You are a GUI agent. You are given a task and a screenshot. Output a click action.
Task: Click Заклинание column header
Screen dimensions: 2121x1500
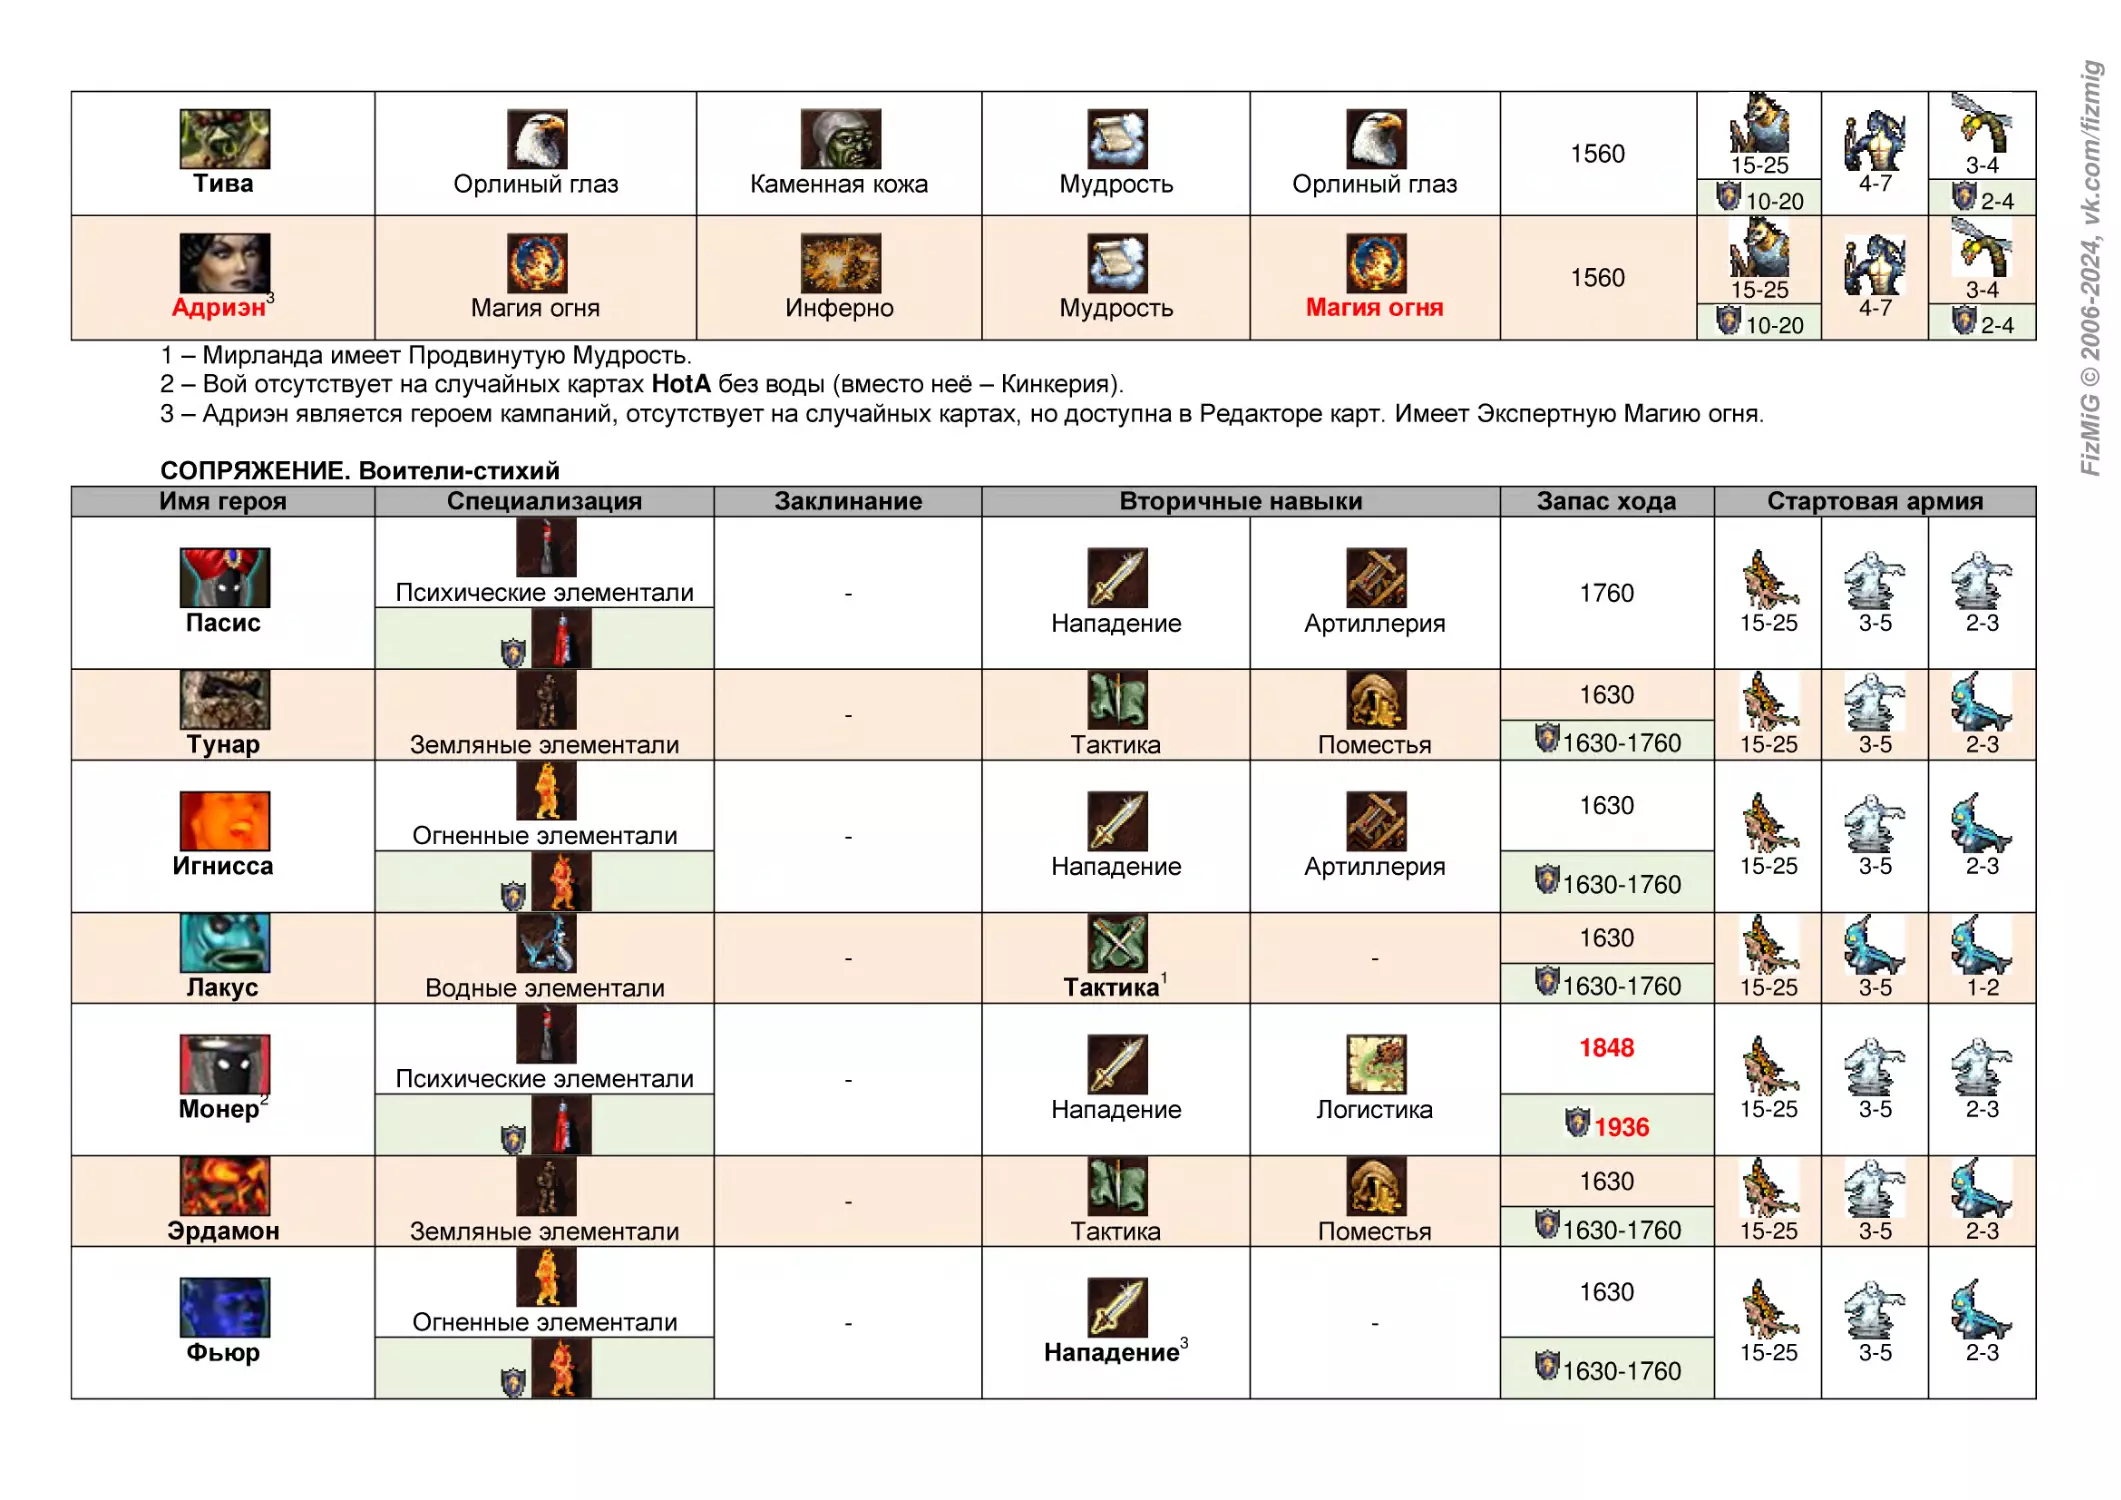click(848, 501)
